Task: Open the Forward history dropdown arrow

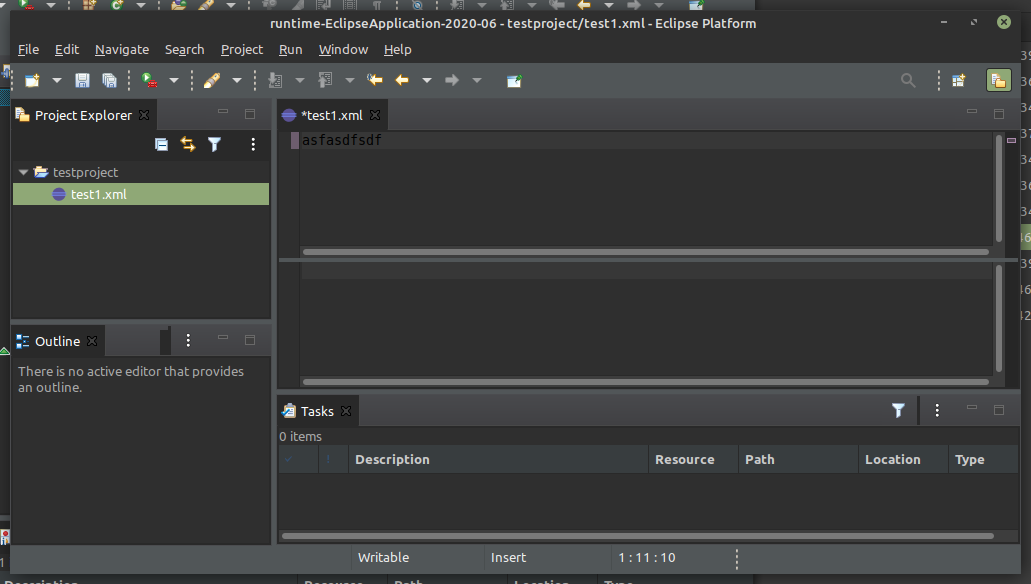Action: pos(477,80)
